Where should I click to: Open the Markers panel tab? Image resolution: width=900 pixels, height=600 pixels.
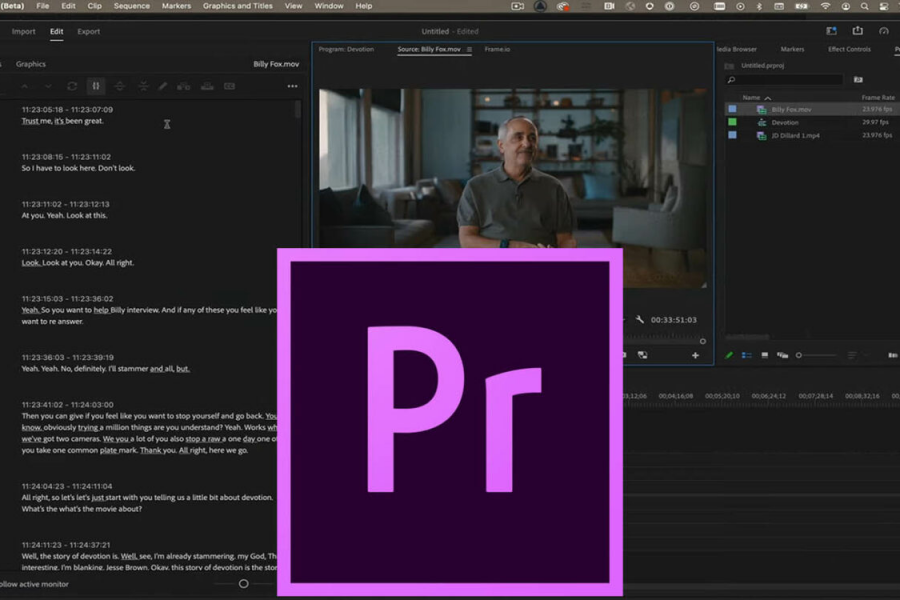[792, 49]
